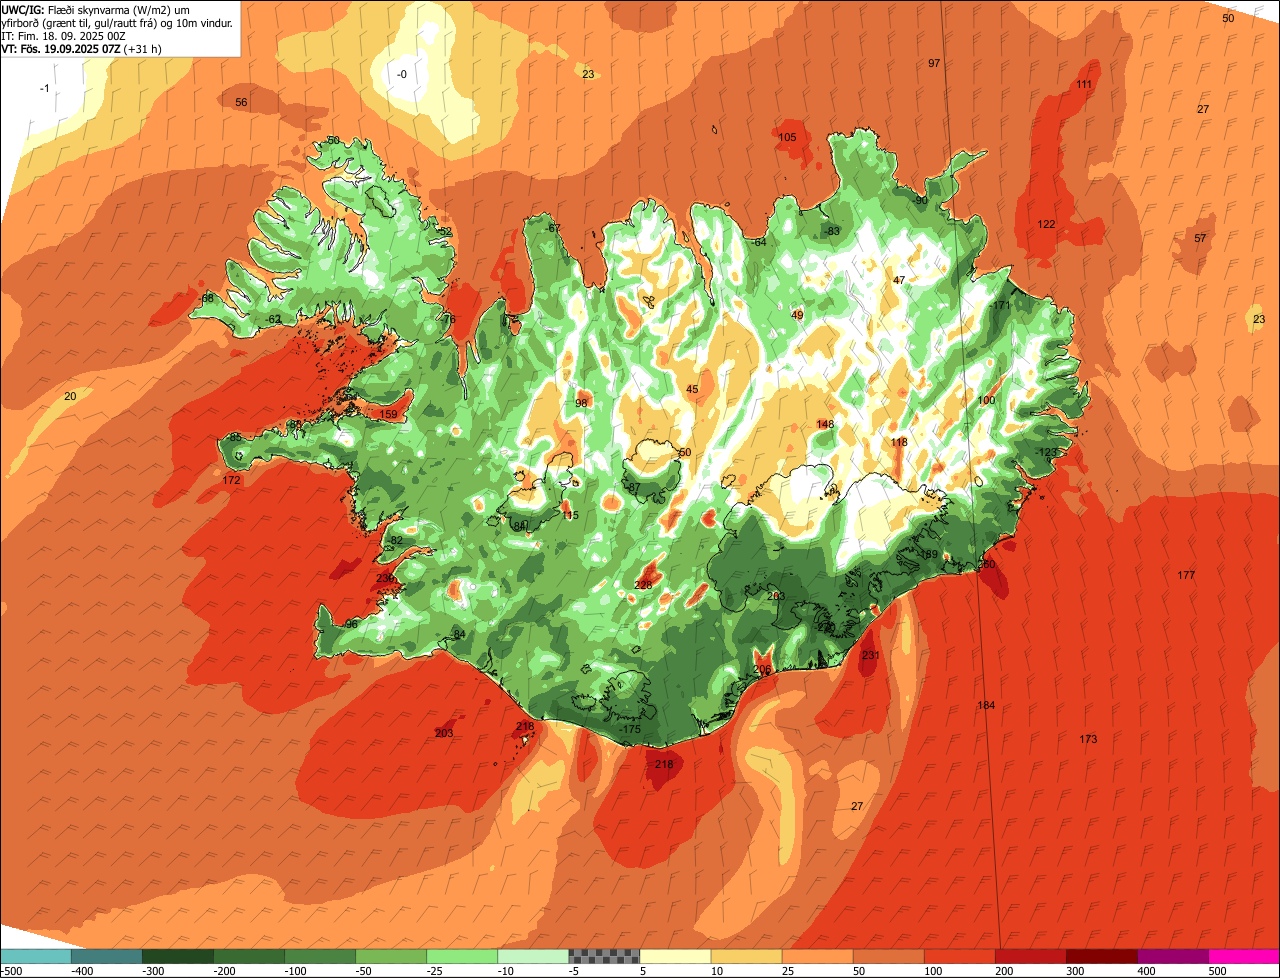The image size is (1280, 978).
Task: Click the light teal swatch between -500 and -400
Action: click(36, 955)
